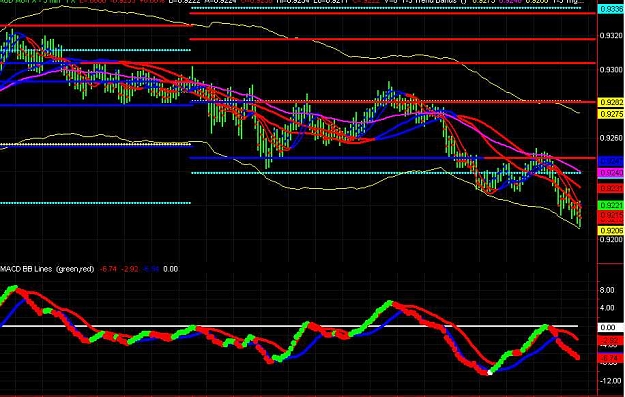The image size is (625, 397).
Task: Click the 0.9200 price axis label
Action: pos(611,240)
